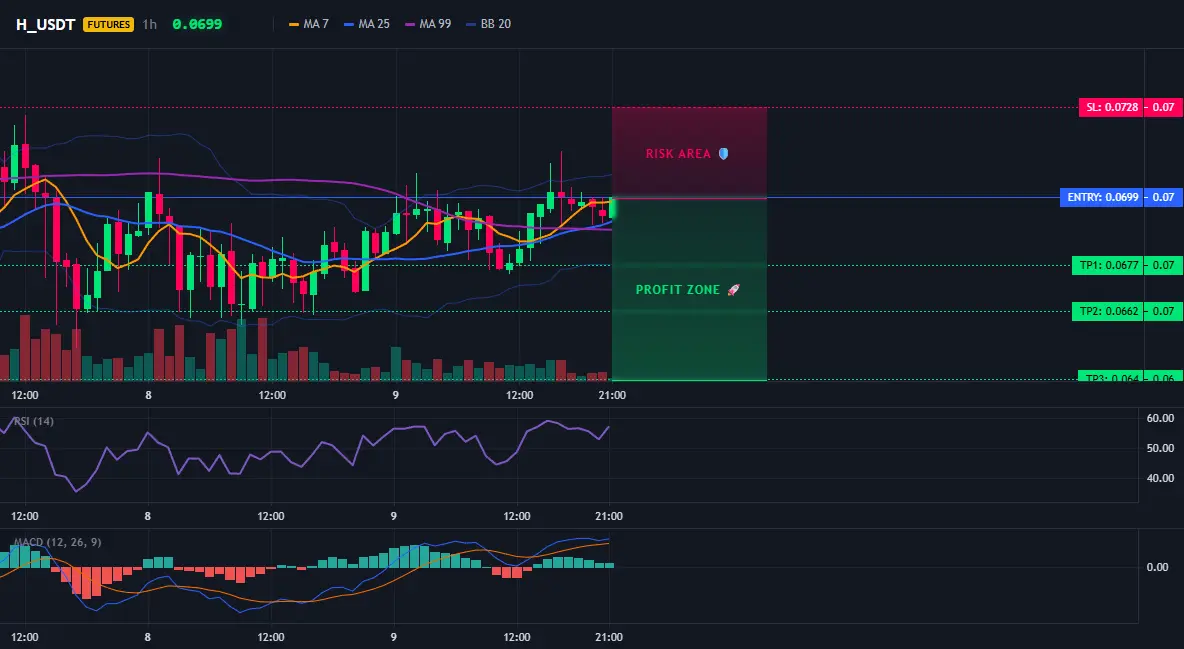Select the 1h timeframe label
This screenshot has width=1184, height=649.
click(150, 24)
